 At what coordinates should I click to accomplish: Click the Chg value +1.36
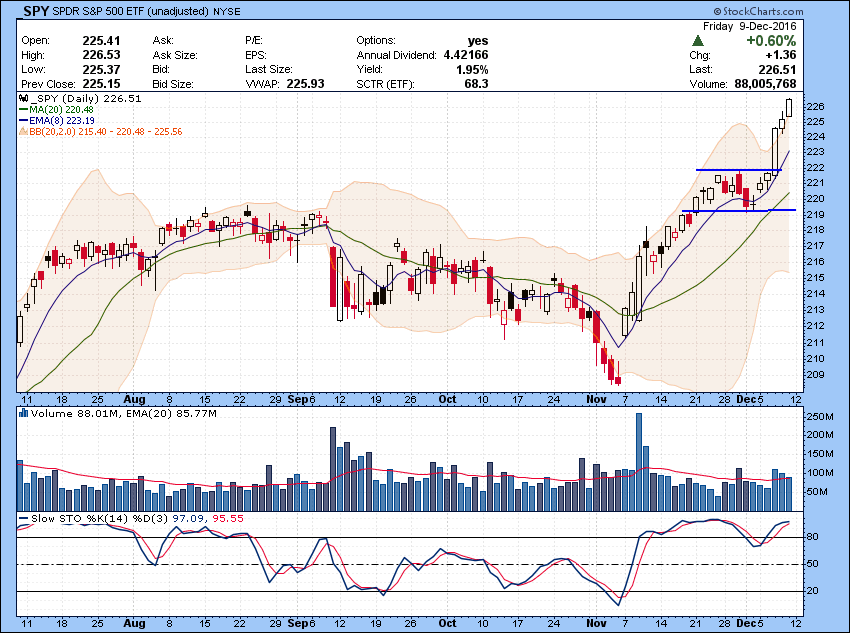point(781,55)
